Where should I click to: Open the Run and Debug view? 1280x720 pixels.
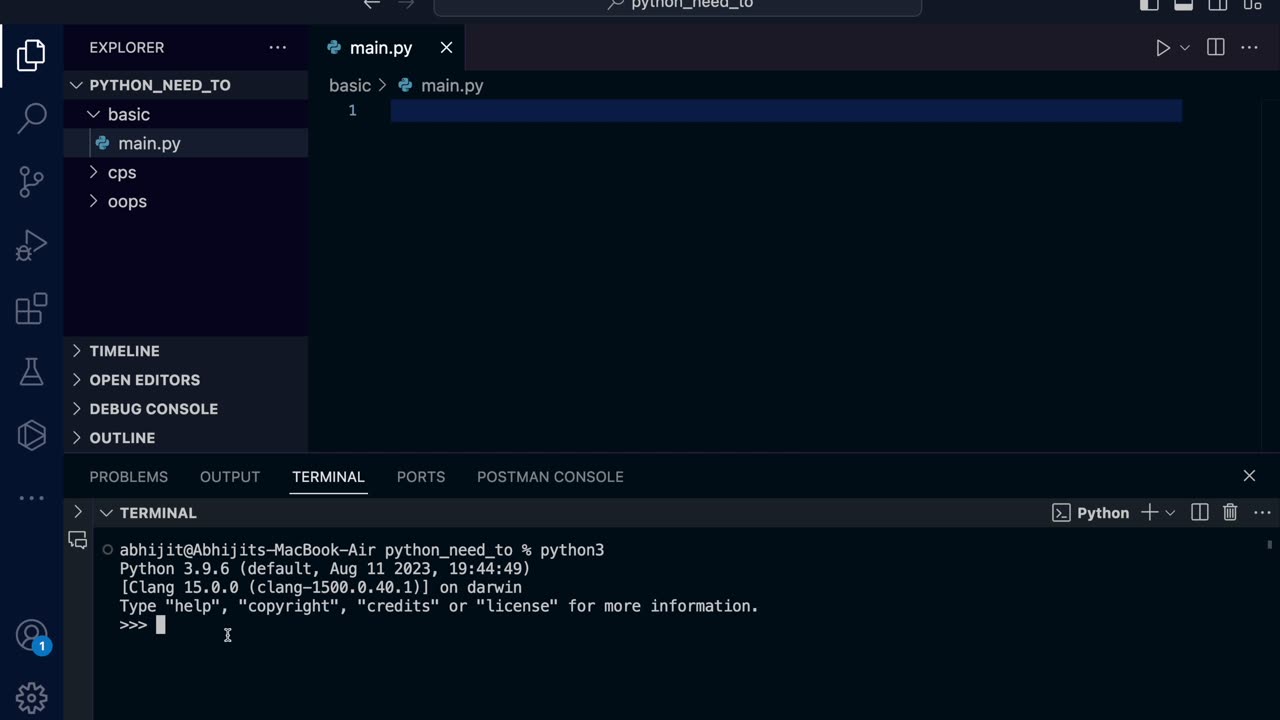[x=31, y=245]
